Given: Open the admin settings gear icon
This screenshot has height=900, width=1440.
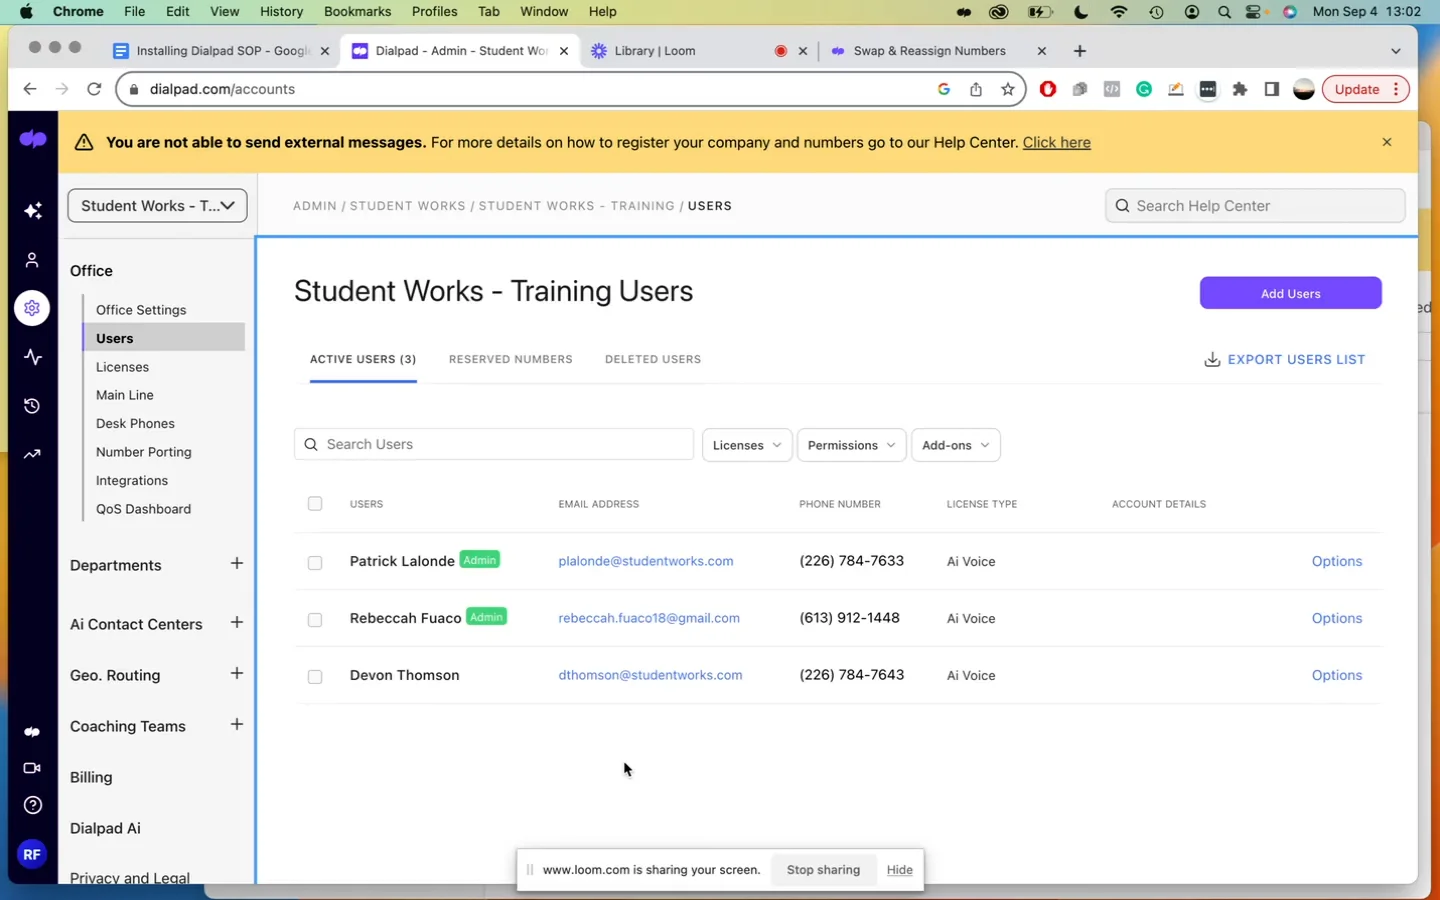Looking at the screenshot, I should click(32, 308).
